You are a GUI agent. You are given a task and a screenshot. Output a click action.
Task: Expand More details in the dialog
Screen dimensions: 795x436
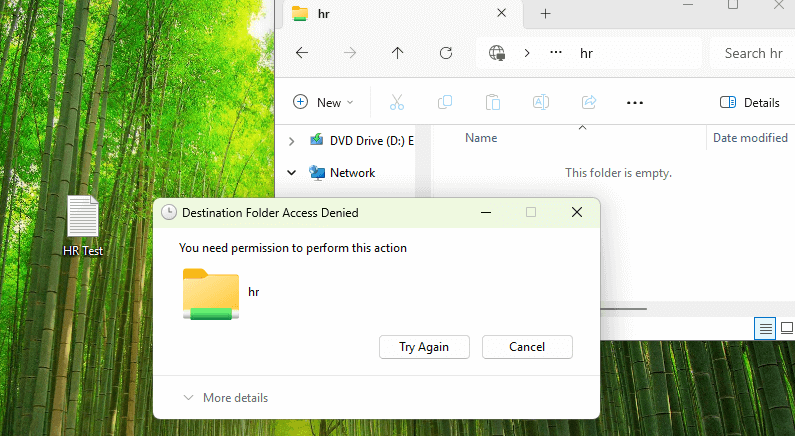[226, 398]
